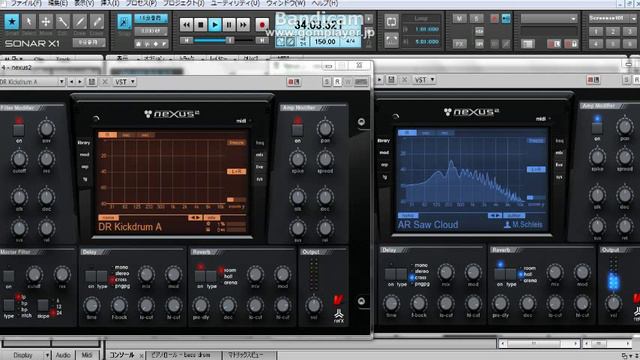This screenshot has width=640, height=360.
Task: Toggle Filter Modifier on switch in left Nexus
Action: (18, 130)
